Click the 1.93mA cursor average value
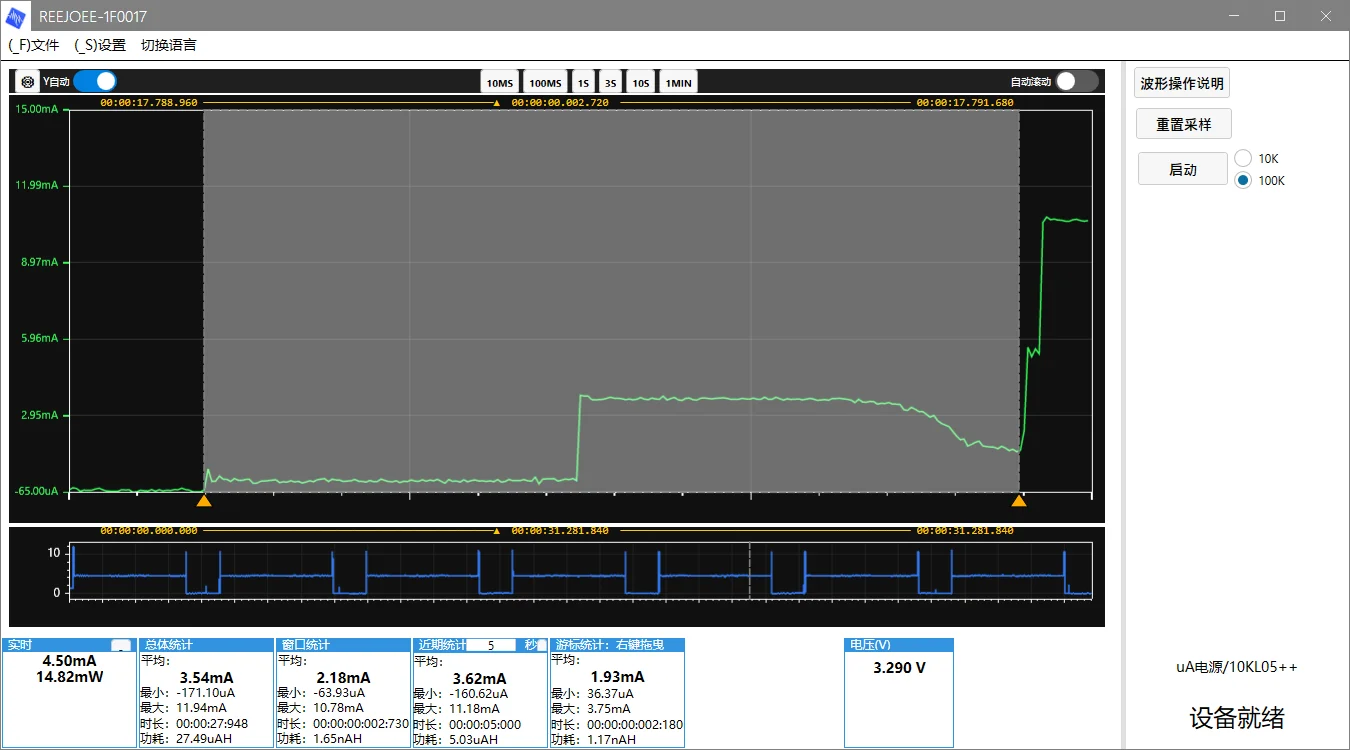Screen dimensions: 1350x750 pos(617,678)
